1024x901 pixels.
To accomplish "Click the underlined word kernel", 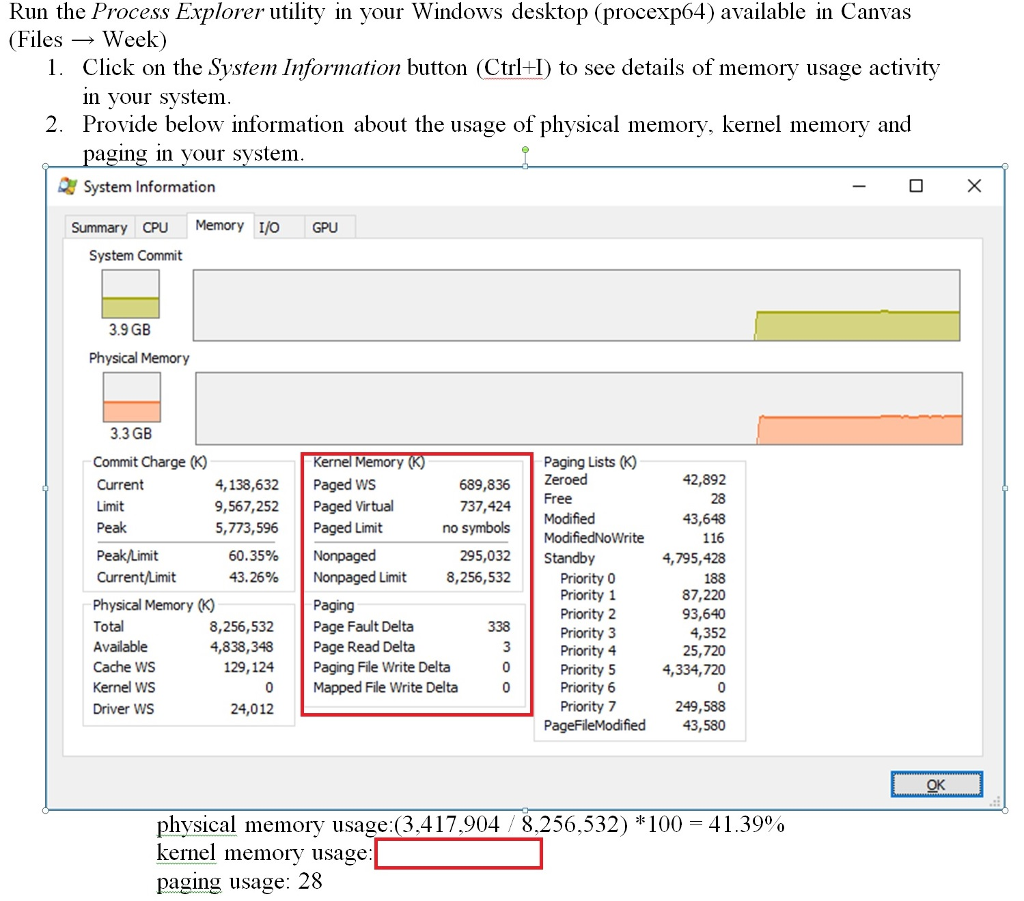I will coord(184,852).
